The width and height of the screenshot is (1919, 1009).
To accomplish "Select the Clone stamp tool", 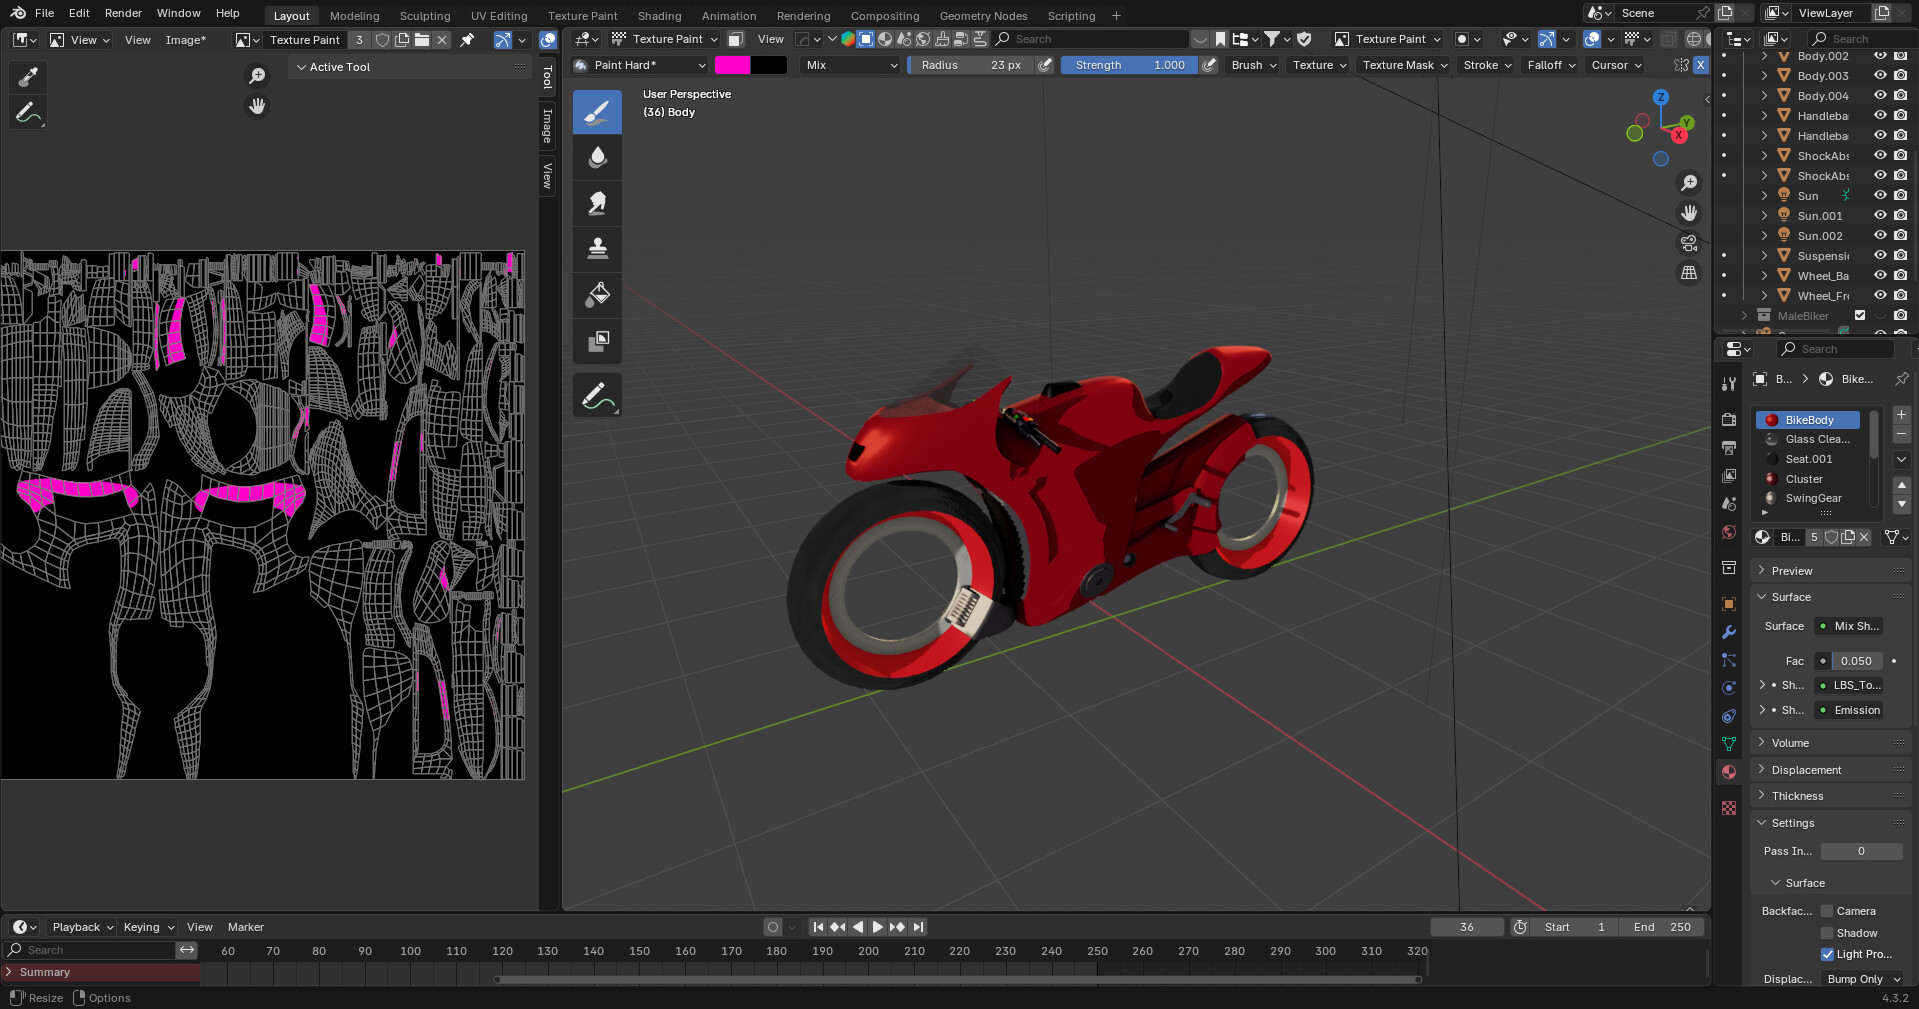I will tap(597, 249).
